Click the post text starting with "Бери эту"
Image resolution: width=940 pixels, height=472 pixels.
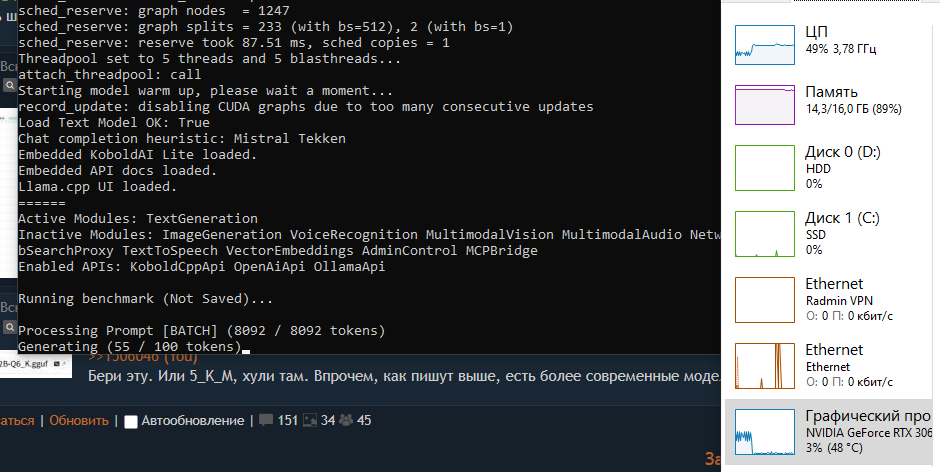click(x=400, y=376)
